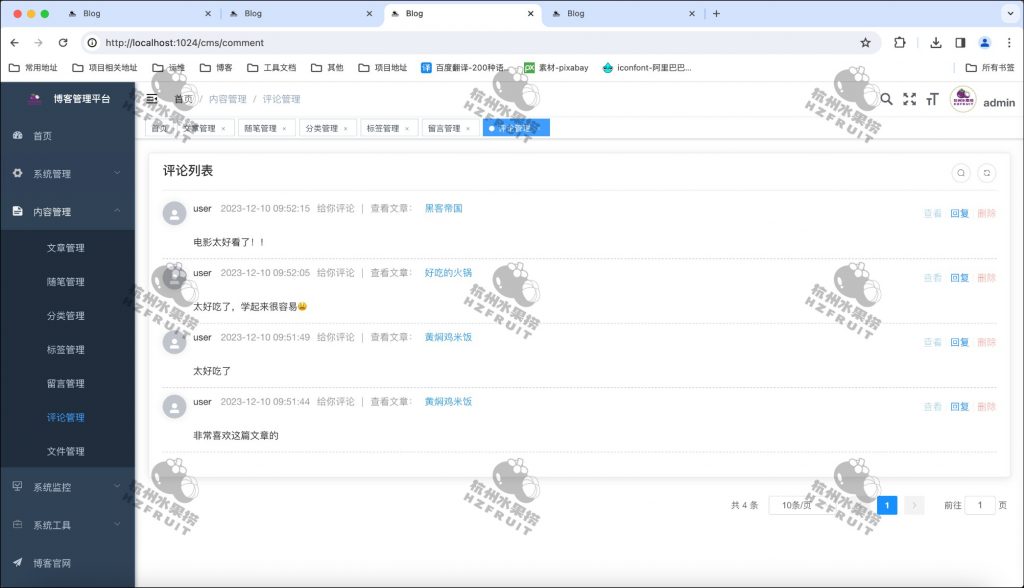Click the search icon on the comment list panel
The height and width of the screenshot is (588, 1024).
[x=961, y=172]
